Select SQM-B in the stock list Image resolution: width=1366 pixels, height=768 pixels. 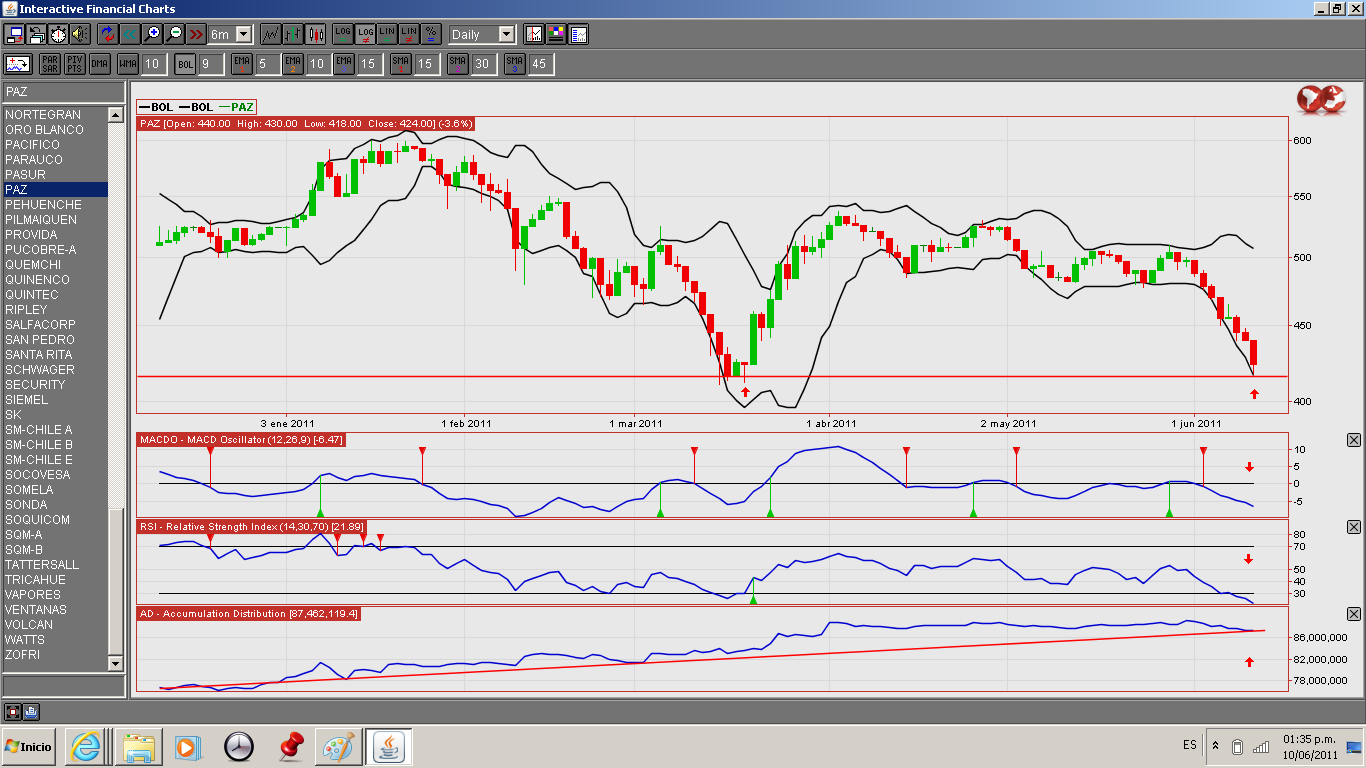[x=54, y=550]
